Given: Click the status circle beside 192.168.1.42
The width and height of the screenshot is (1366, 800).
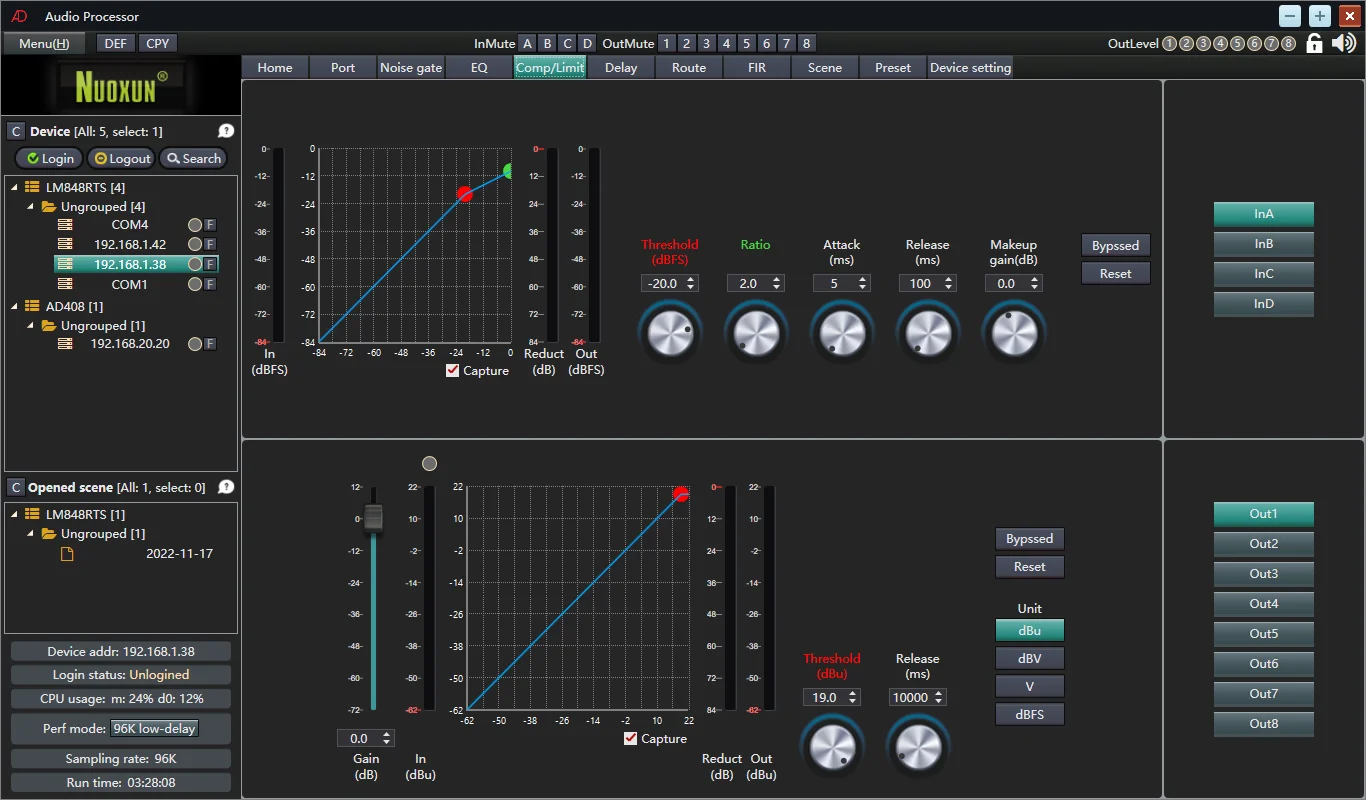Looking at the screenshot, I should (x=195, y=245).
